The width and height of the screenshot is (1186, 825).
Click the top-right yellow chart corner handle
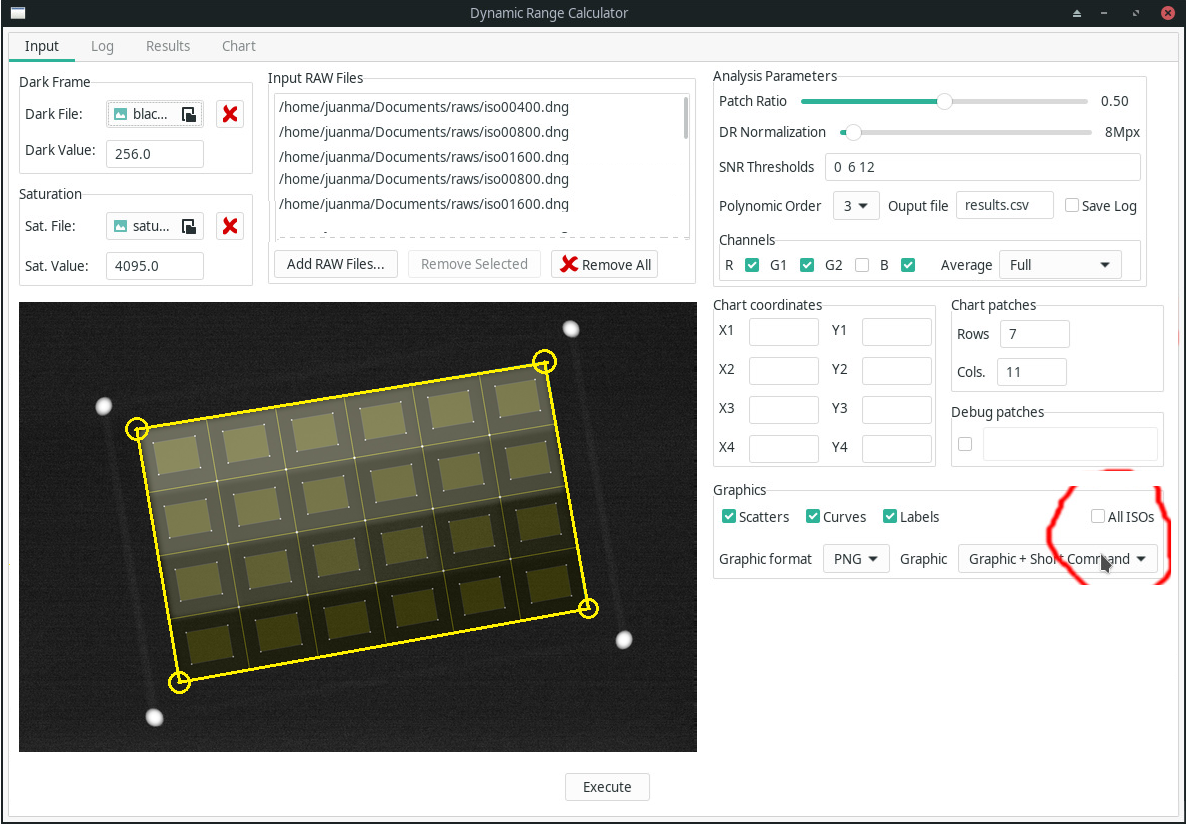[544, 361]
